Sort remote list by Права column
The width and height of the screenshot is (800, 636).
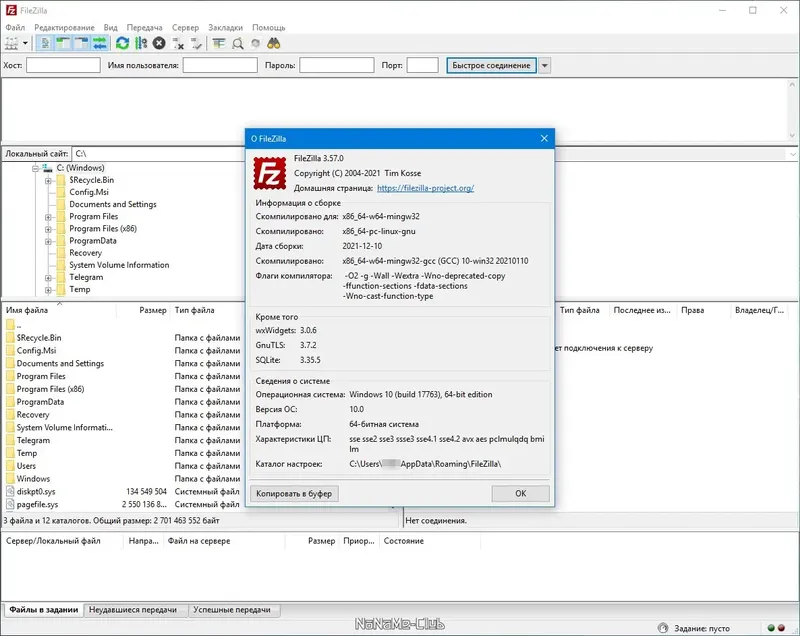(x=702, y=310)
